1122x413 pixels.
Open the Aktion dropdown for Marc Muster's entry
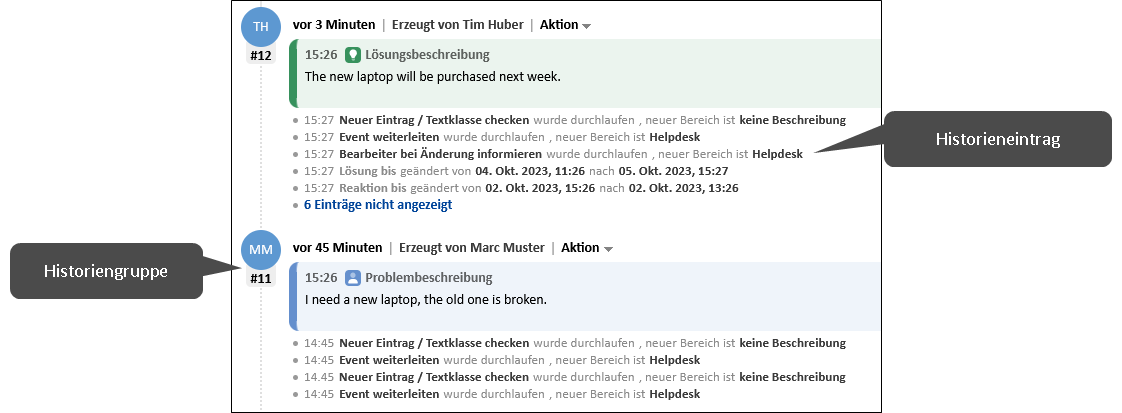tap(587, 248)
